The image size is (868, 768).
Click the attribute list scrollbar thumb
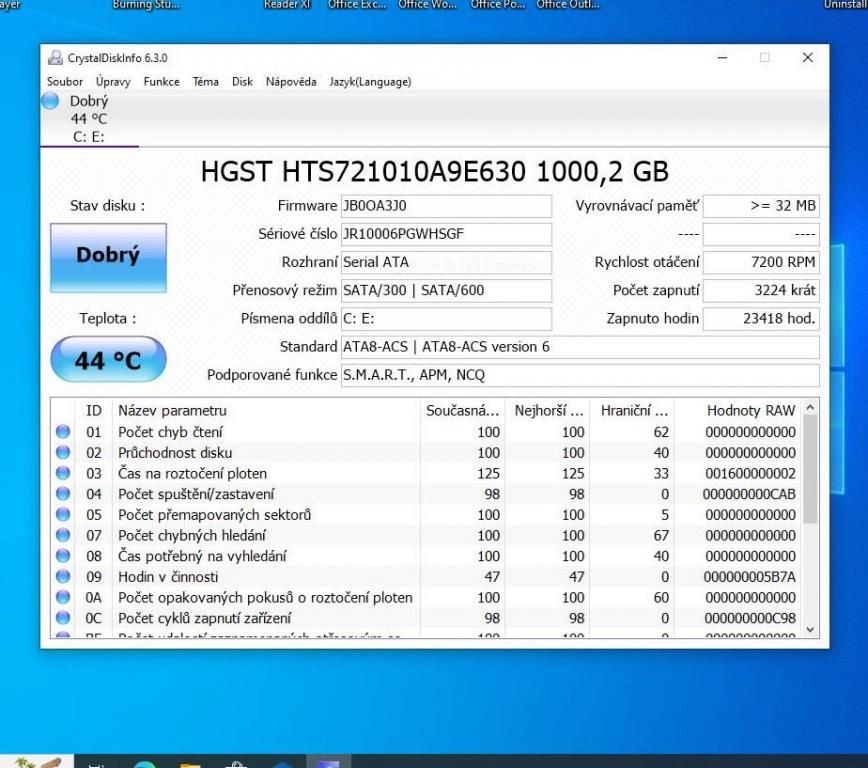(810, 468)
